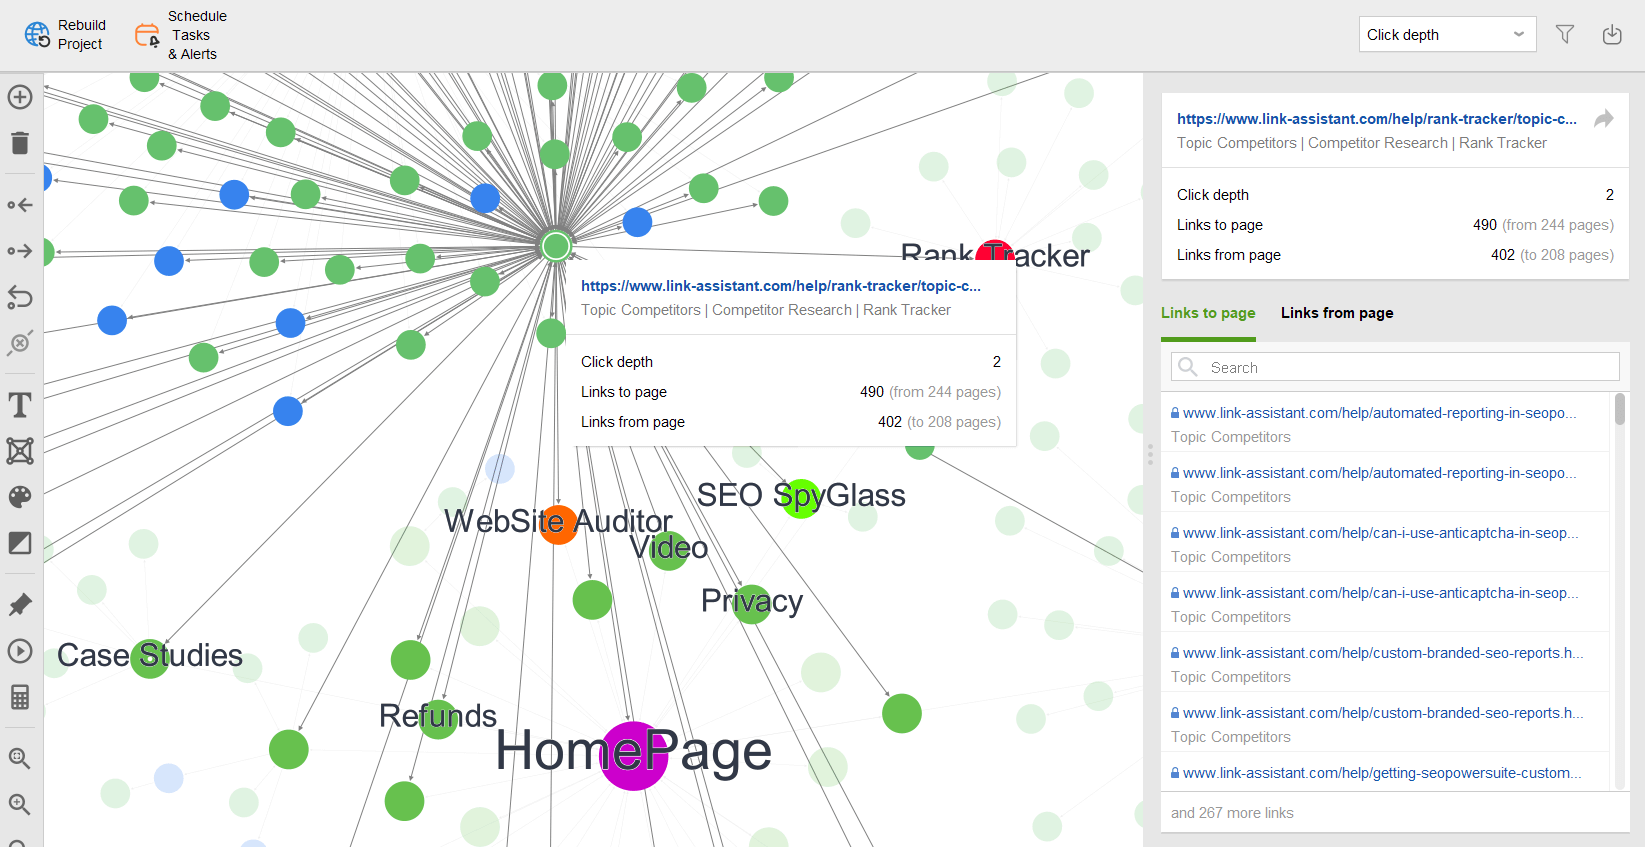Show outgoing links arrow icon
Viewport: 1645px width, 847px height.
[20, 251]
